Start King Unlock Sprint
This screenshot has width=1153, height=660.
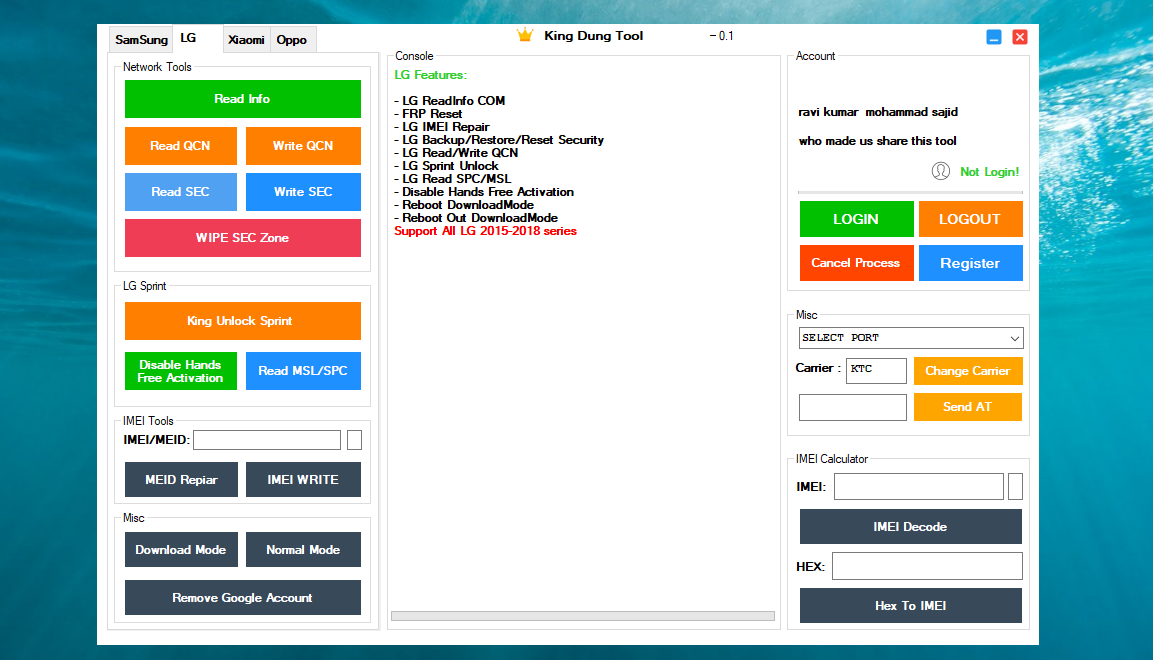pos(243,320)
